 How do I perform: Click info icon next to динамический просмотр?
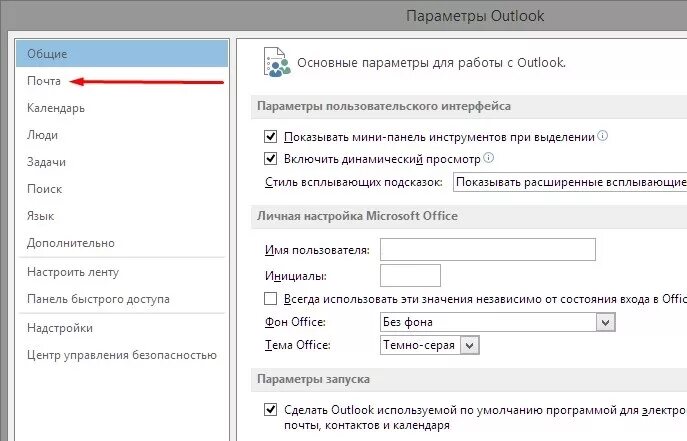tap(489, 158)
